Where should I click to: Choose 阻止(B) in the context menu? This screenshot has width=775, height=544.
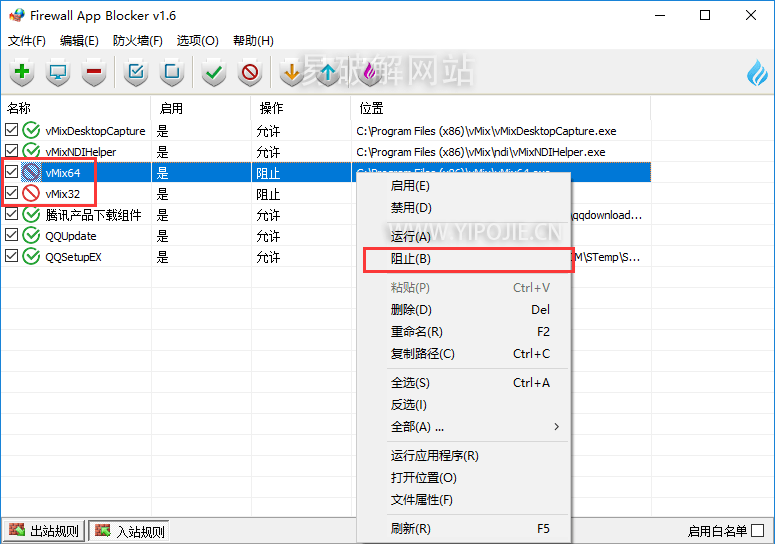[x=464, y=259]
